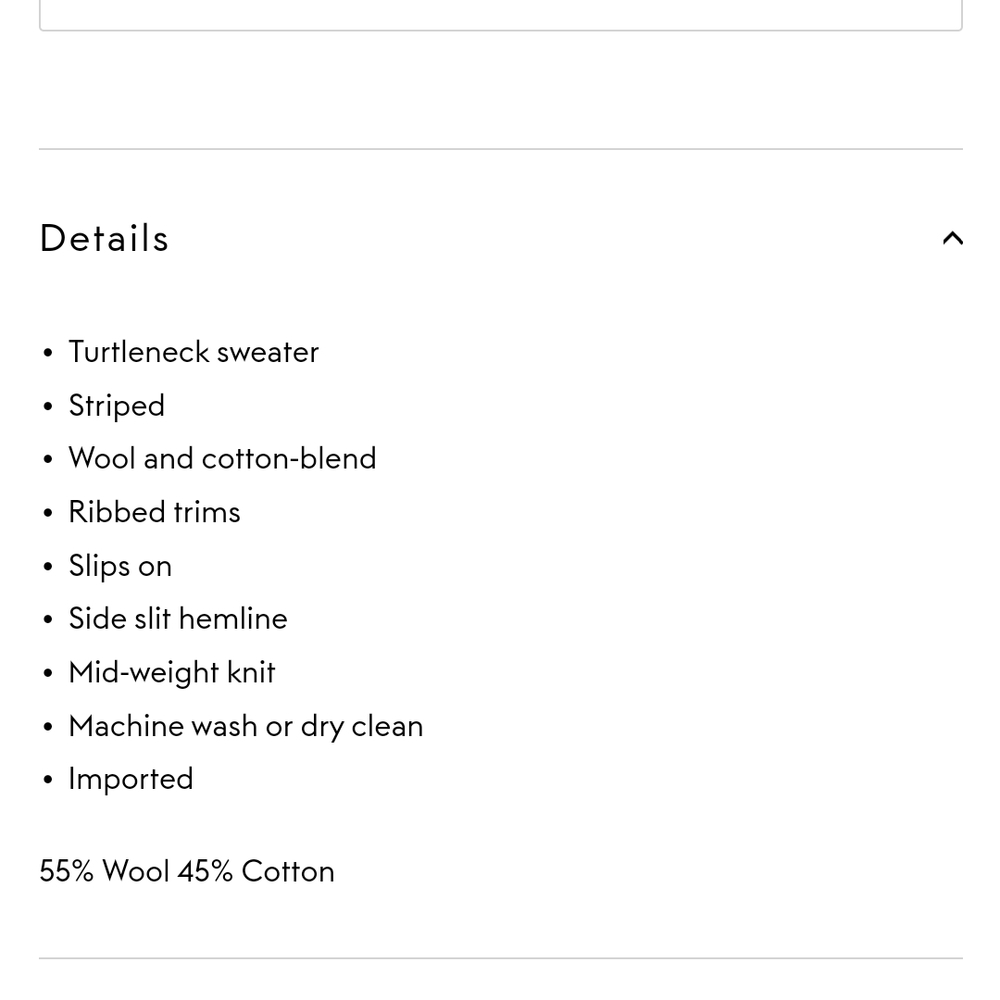Select the Ribbed trims line

pos(154,512)
